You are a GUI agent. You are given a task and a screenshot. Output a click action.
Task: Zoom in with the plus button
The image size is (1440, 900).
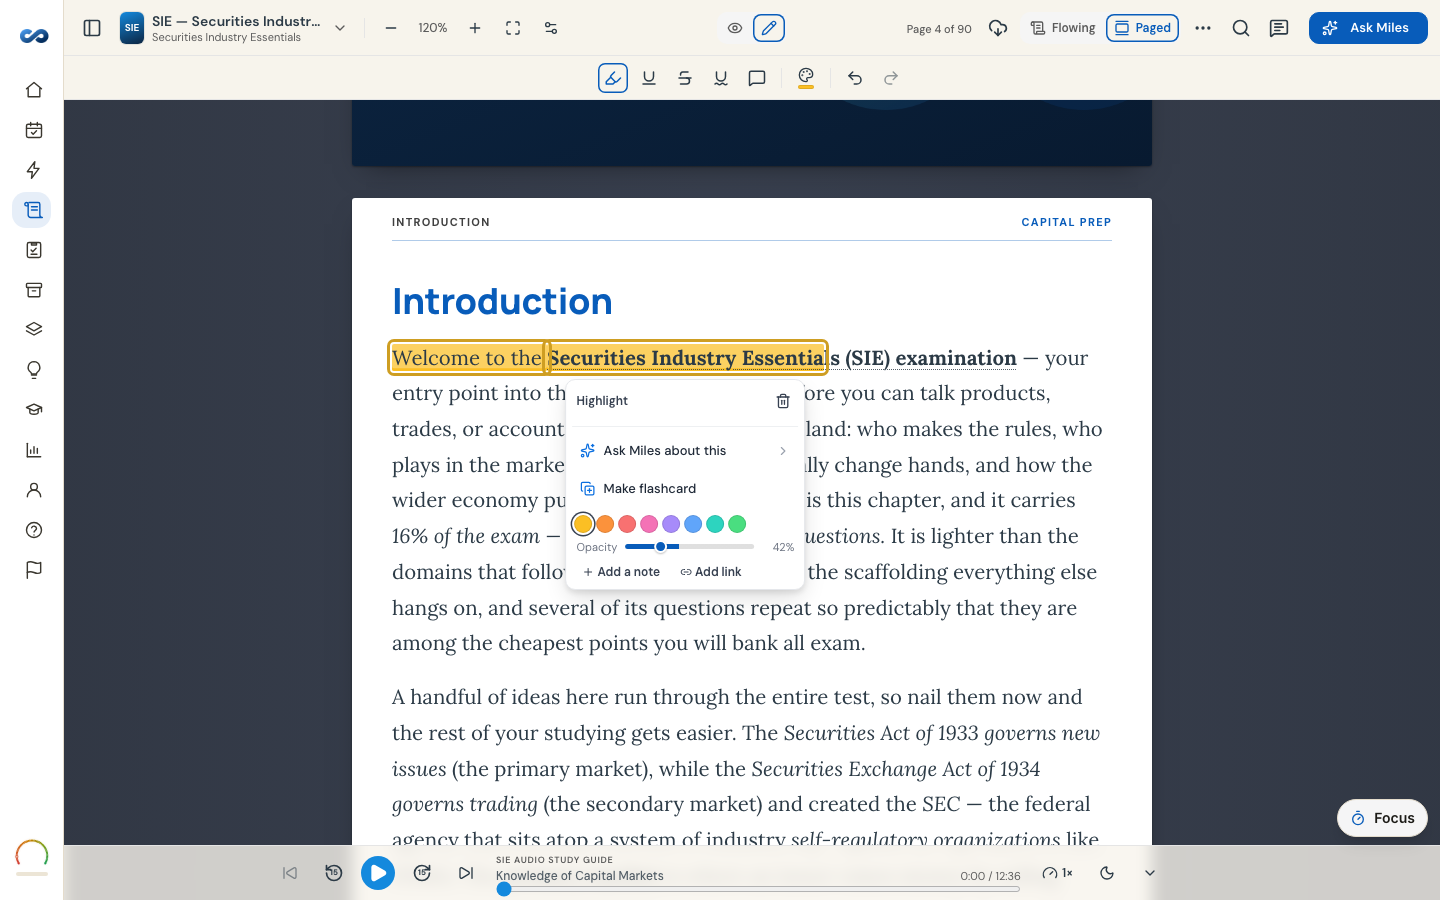[475, 28]
